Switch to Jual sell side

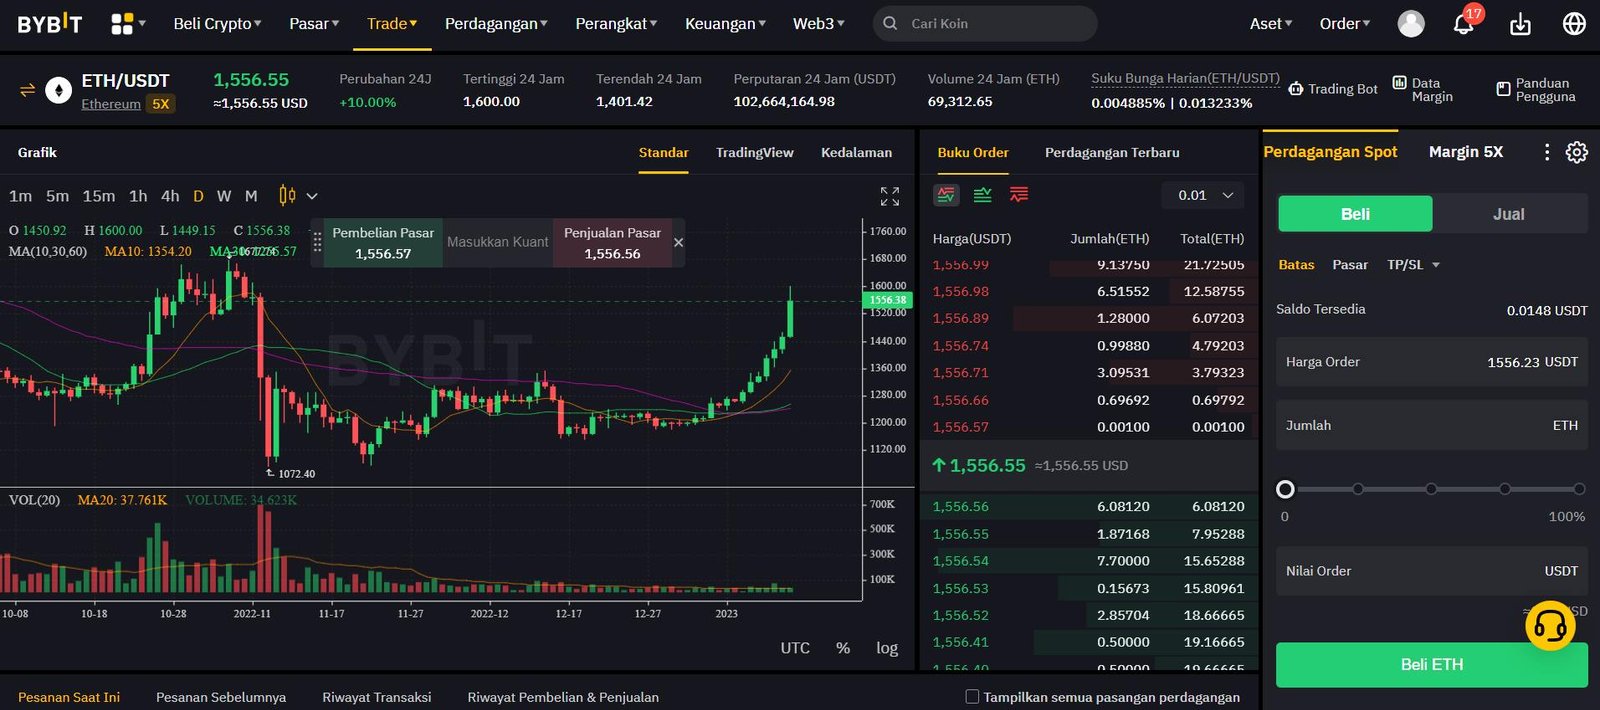tap(1509, 214)
